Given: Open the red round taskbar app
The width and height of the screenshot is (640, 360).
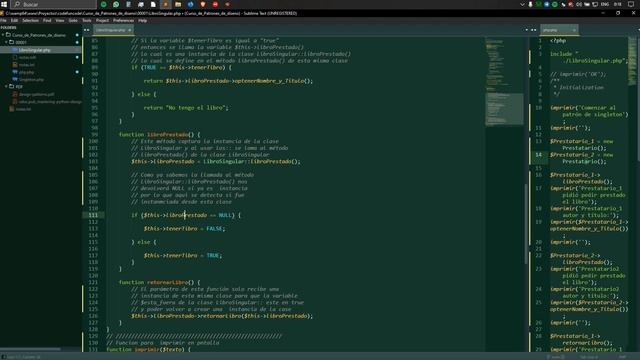Looking at the screenshot, I should (x=215, y=4).
